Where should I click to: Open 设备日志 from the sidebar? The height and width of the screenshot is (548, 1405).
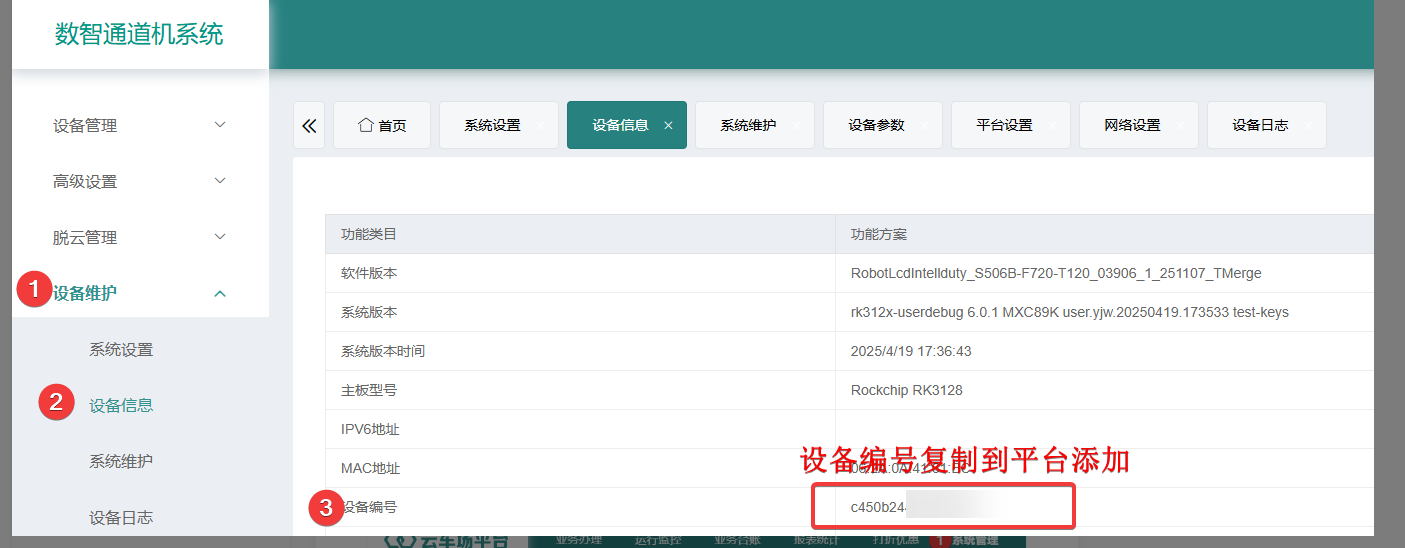click(121, 518)
